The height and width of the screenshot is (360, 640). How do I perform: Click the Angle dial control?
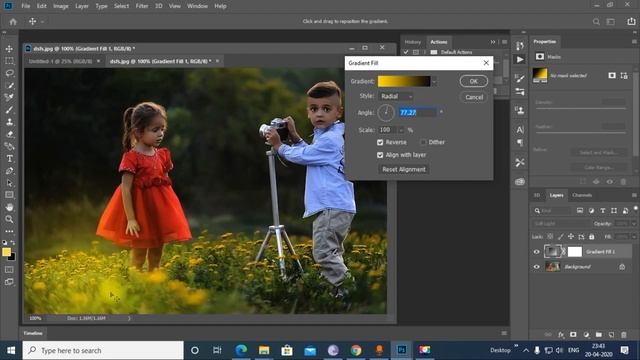[x=386, y=113]
